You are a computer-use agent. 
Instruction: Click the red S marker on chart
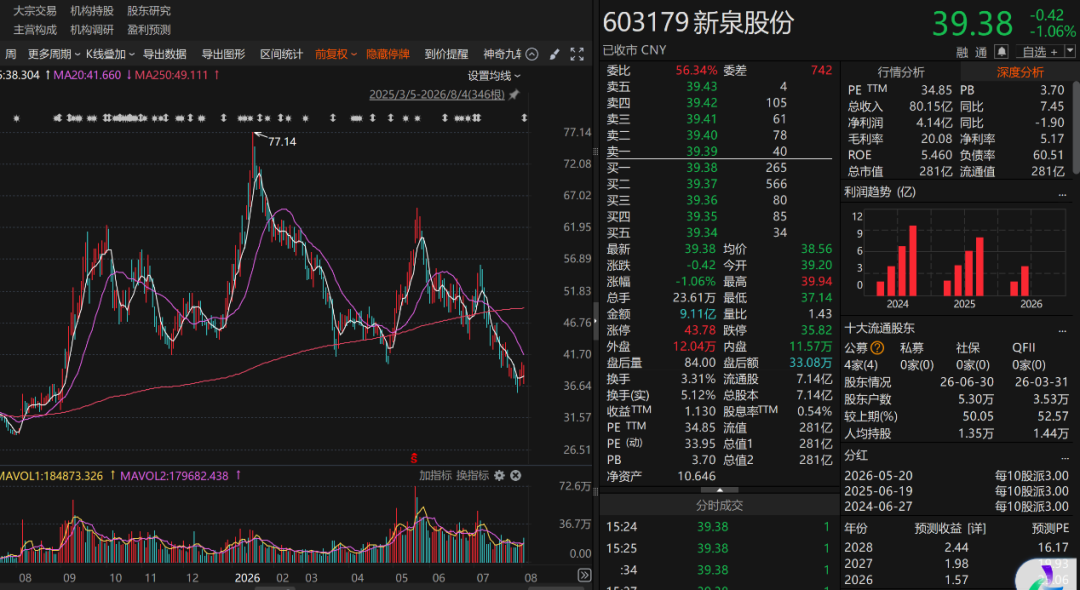click(x=415, y=457)
